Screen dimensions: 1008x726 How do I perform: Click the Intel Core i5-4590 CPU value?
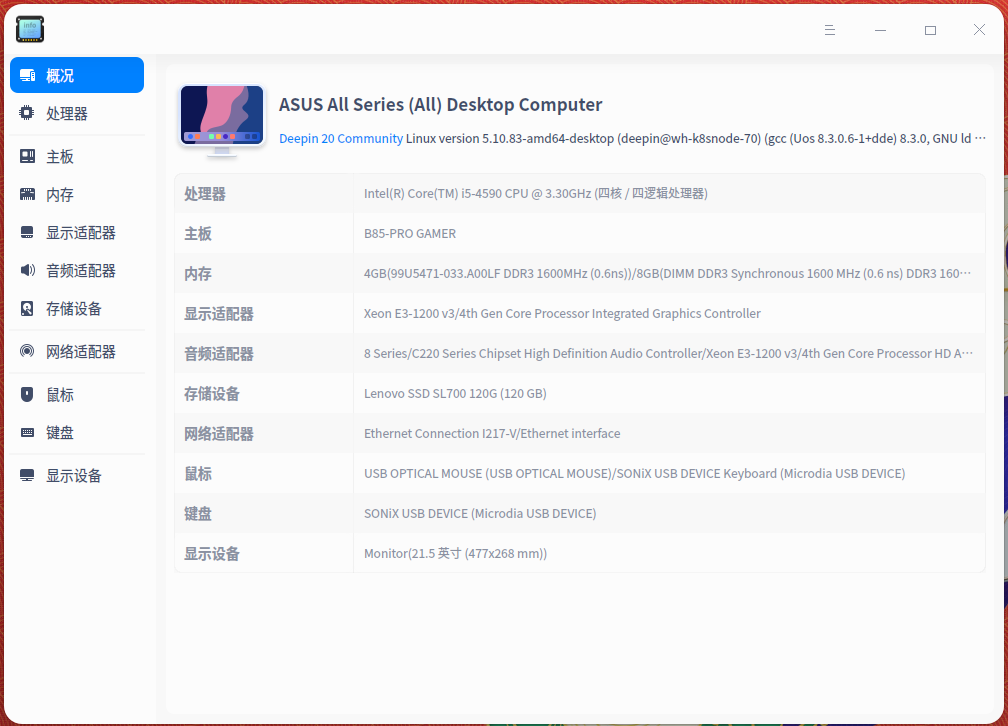tap(536, 194)
